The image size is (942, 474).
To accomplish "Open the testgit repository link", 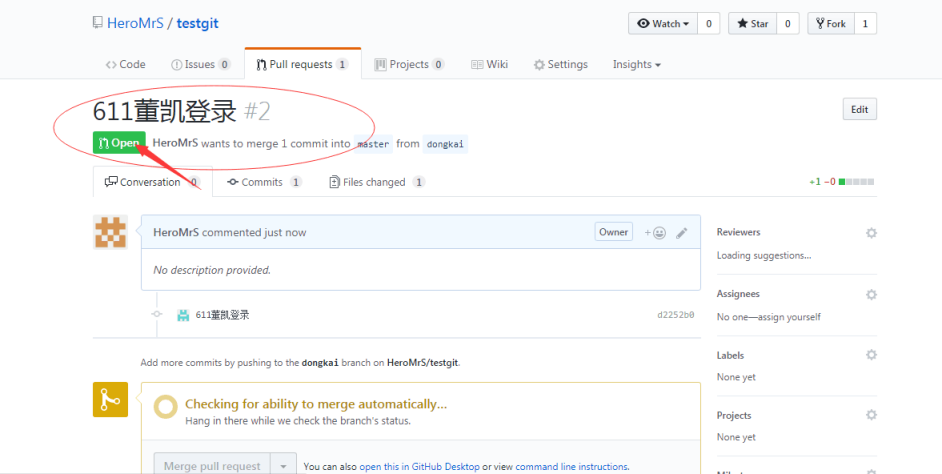I will click(x=197, y=23).
